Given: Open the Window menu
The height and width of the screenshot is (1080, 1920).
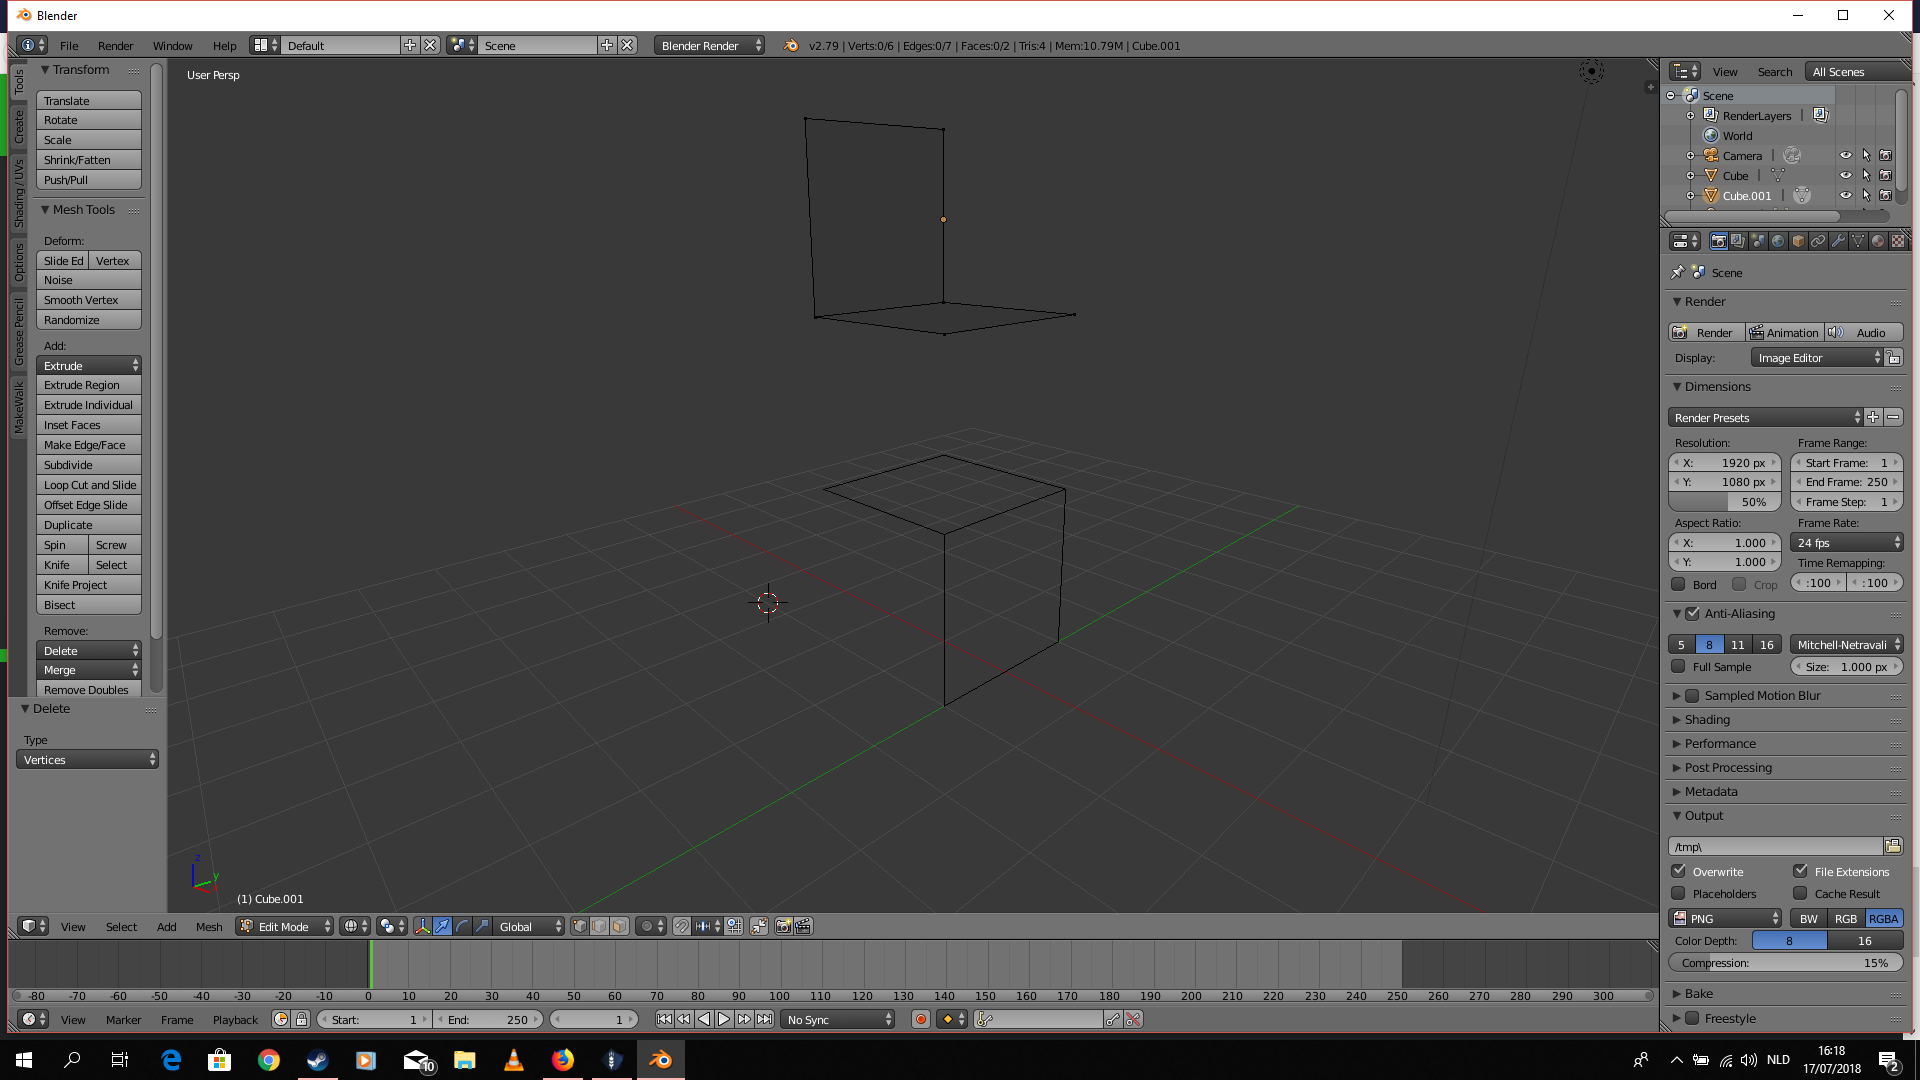Looking at the screenshot, I should click(172, 45).
